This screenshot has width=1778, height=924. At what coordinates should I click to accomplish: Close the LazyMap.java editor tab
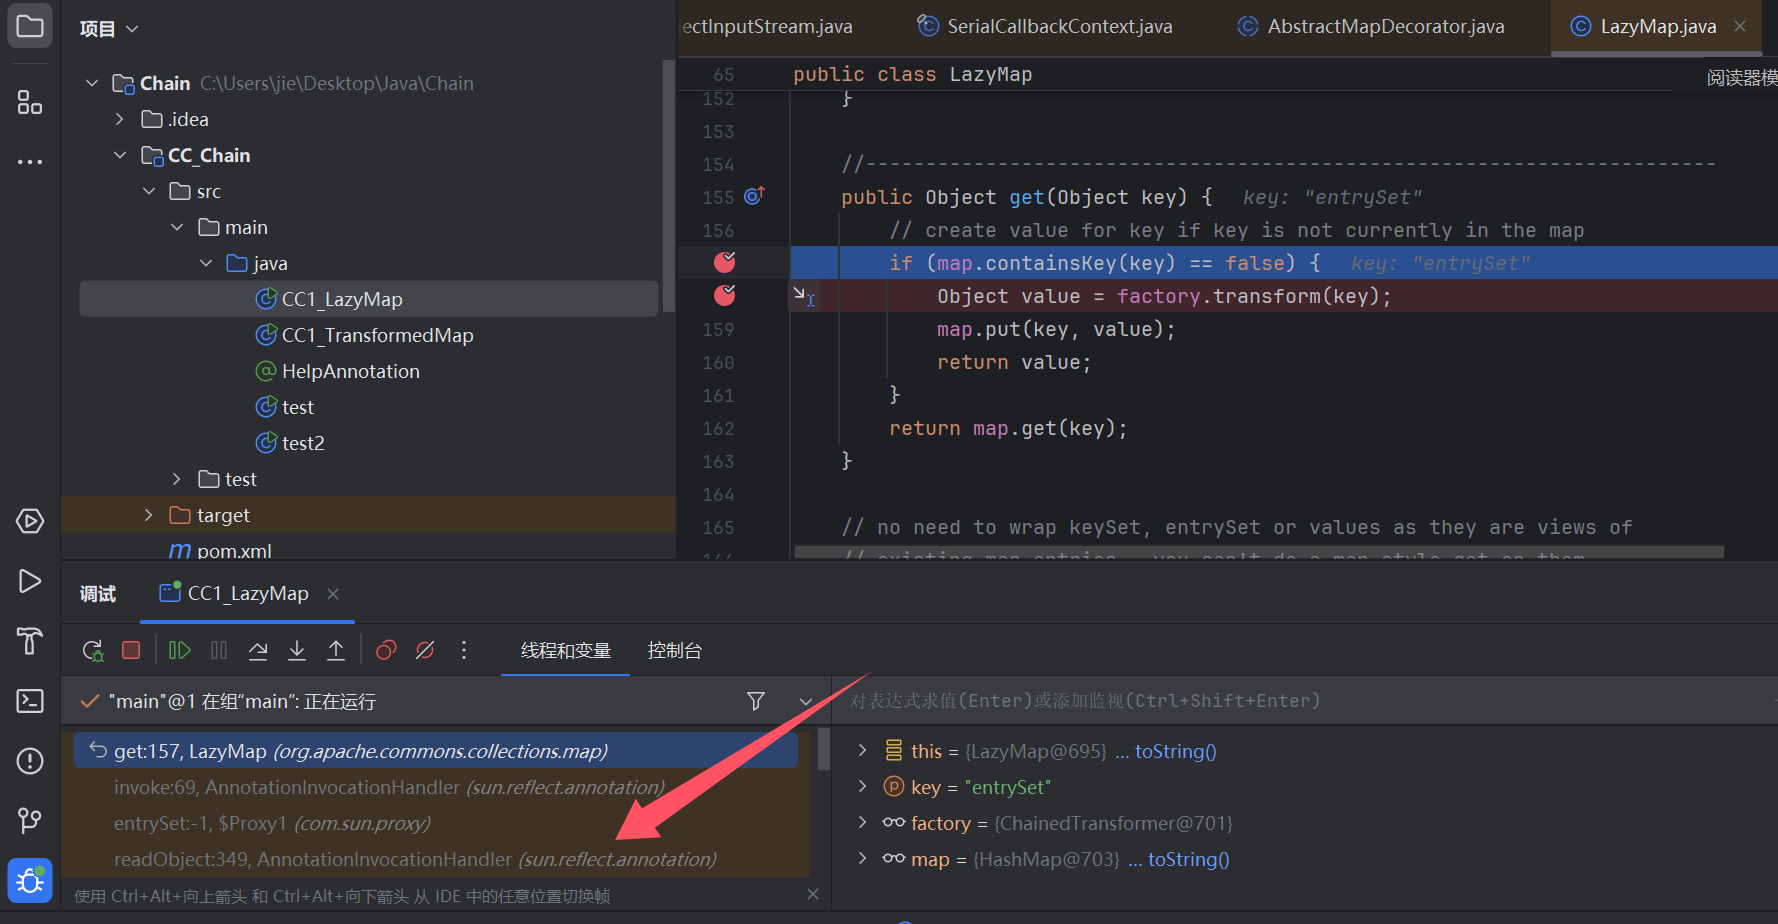[x=1740, y=26]
